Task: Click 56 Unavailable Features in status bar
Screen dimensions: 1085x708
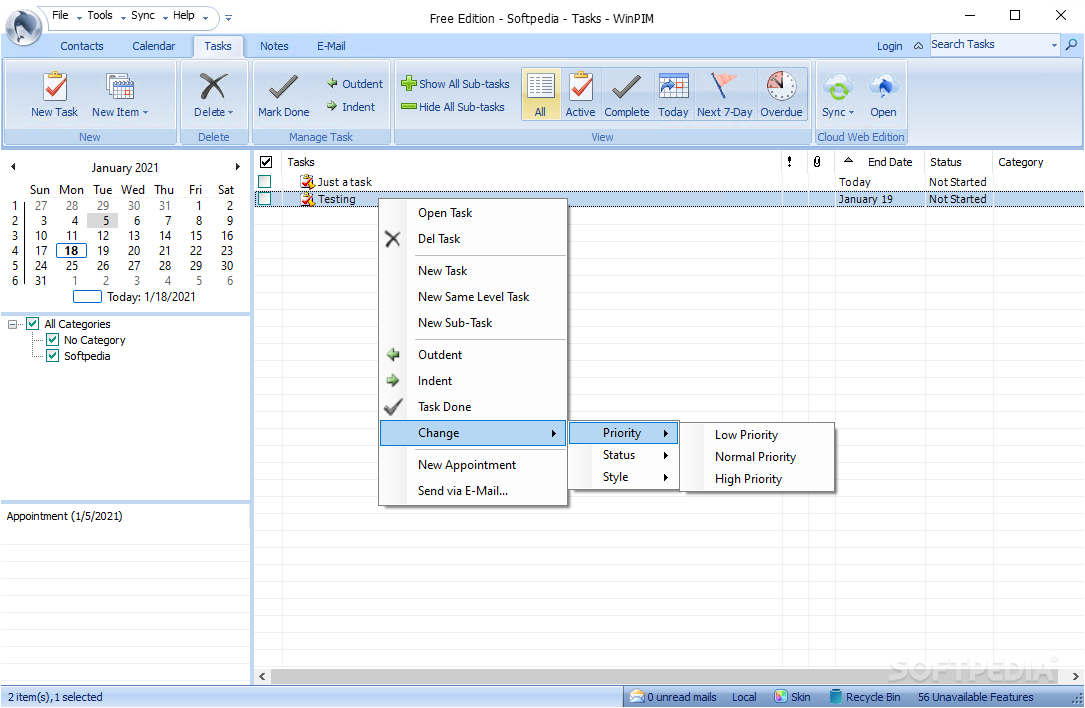Action: coord(975,697)
